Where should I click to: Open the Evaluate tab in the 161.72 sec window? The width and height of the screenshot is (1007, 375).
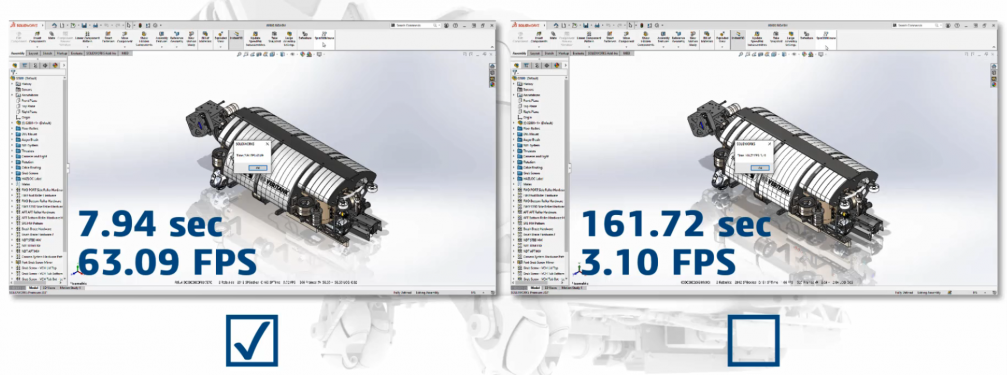[x=578, y=53]
